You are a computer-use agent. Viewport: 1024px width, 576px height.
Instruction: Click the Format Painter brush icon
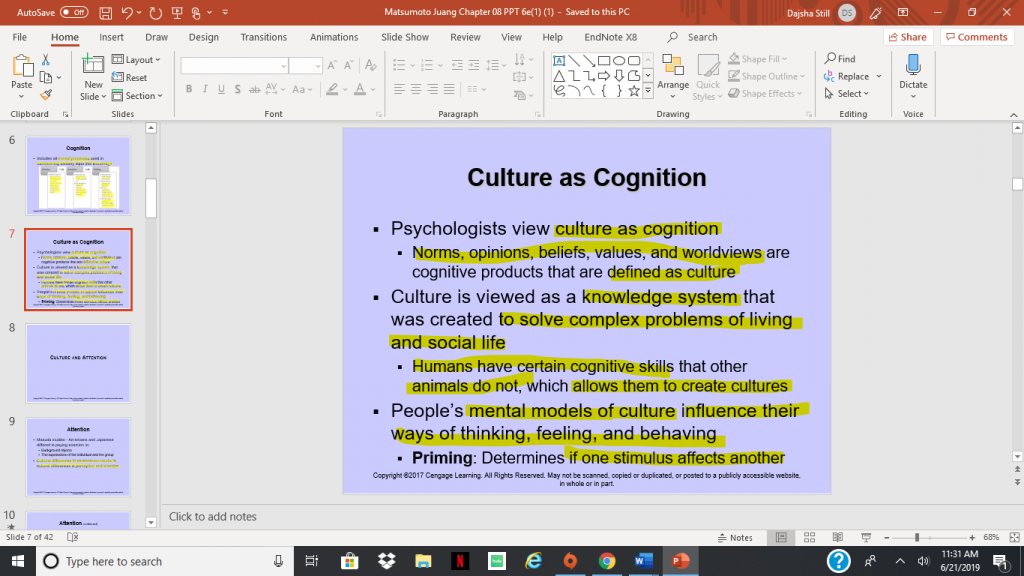[46, 95]
